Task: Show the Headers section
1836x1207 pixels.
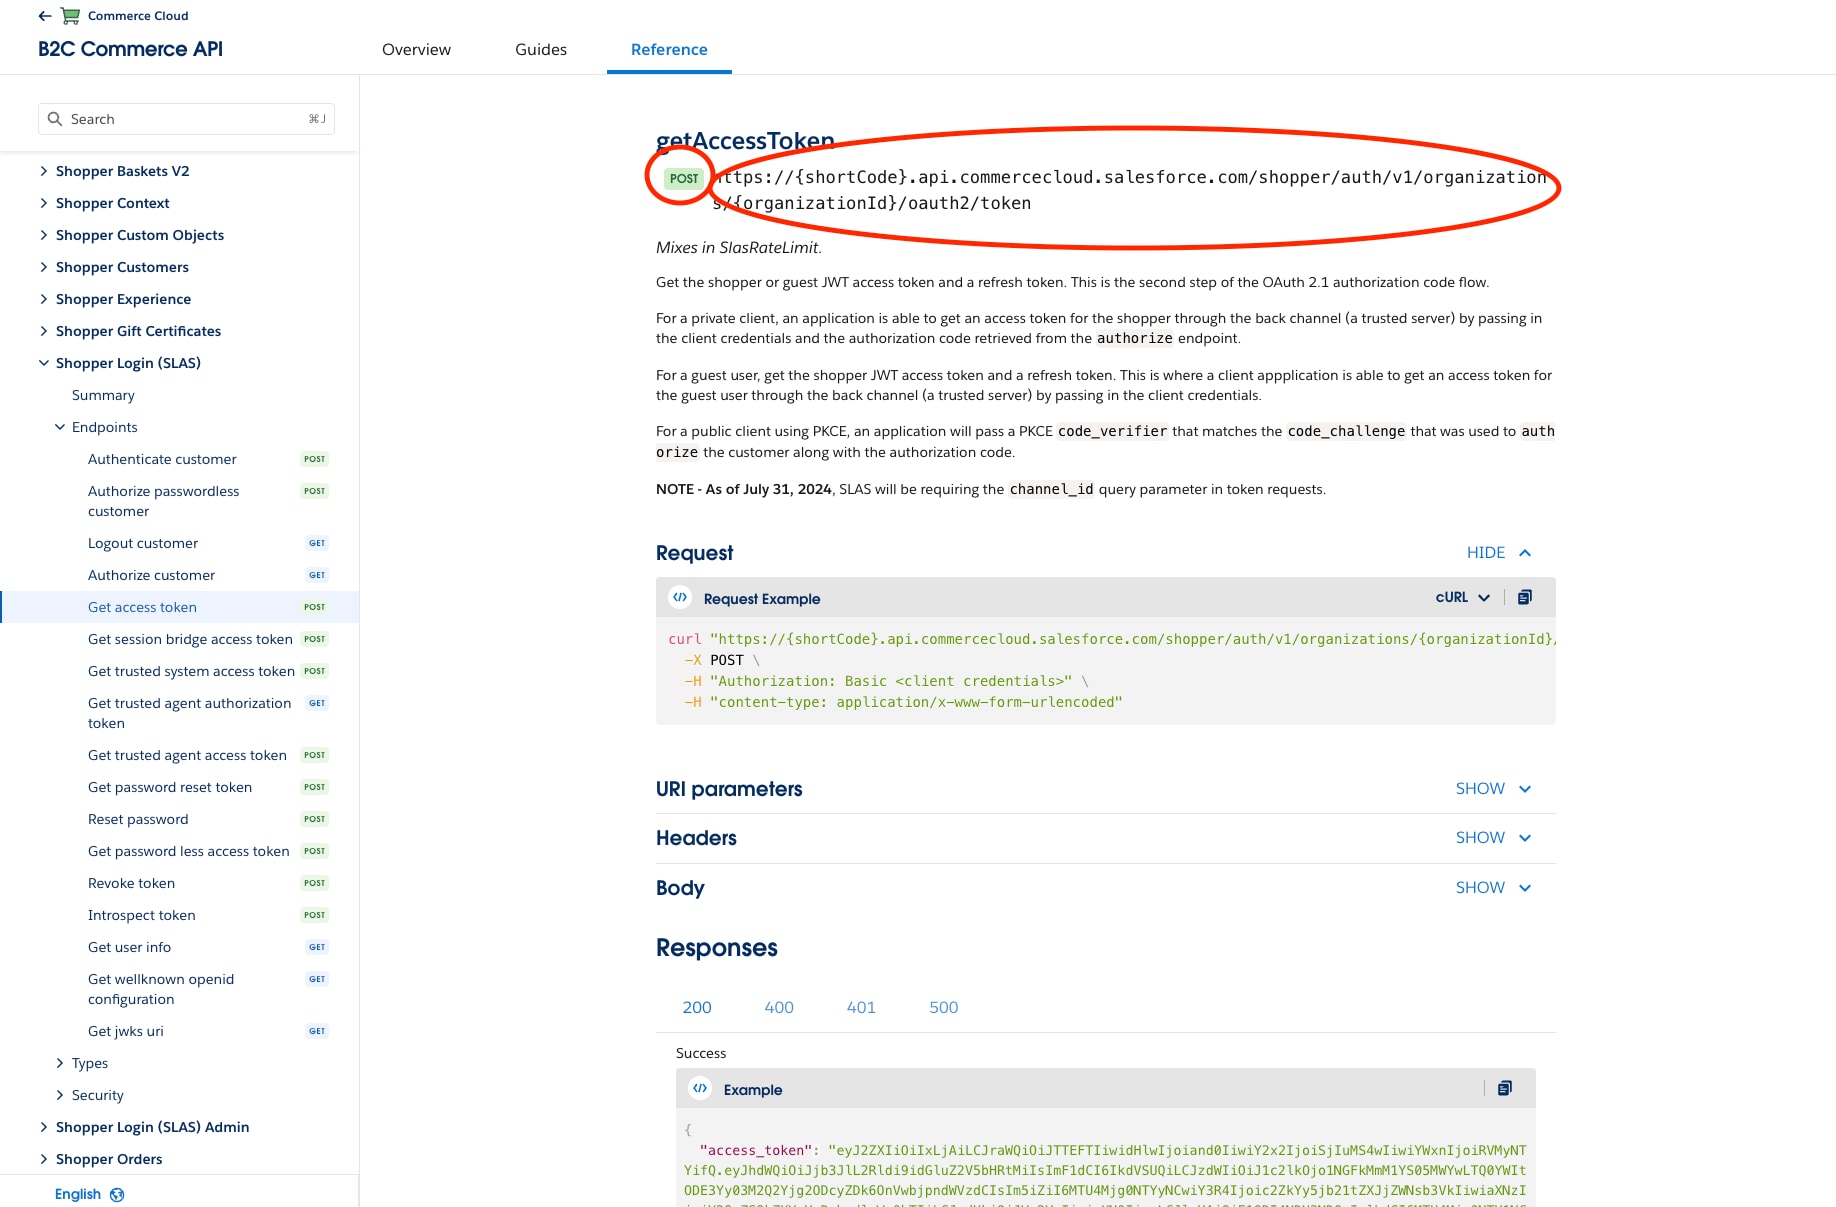Action: click(1493, 838)
